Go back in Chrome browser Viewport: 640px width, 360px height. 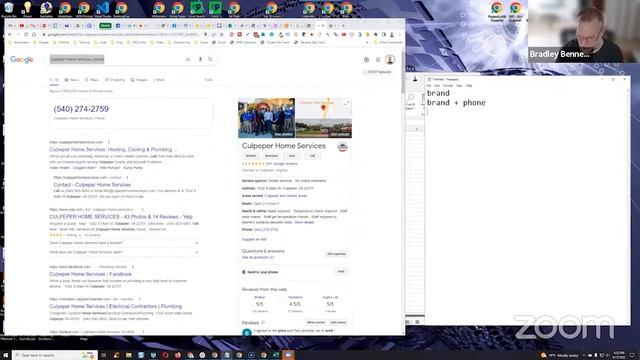[x=10, y=35]
